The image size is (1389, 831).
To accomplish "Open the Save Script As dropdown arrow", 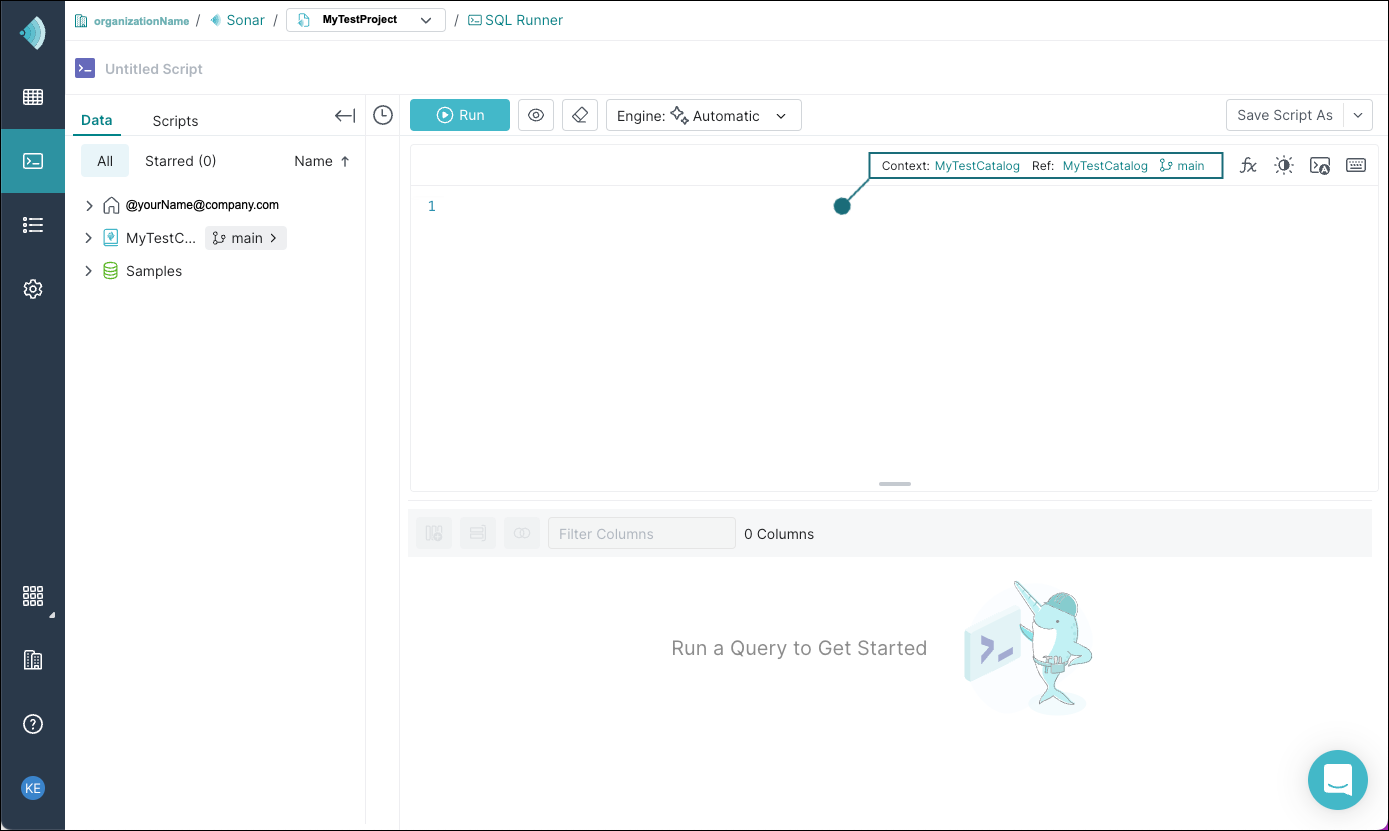I will (1358, 114).
